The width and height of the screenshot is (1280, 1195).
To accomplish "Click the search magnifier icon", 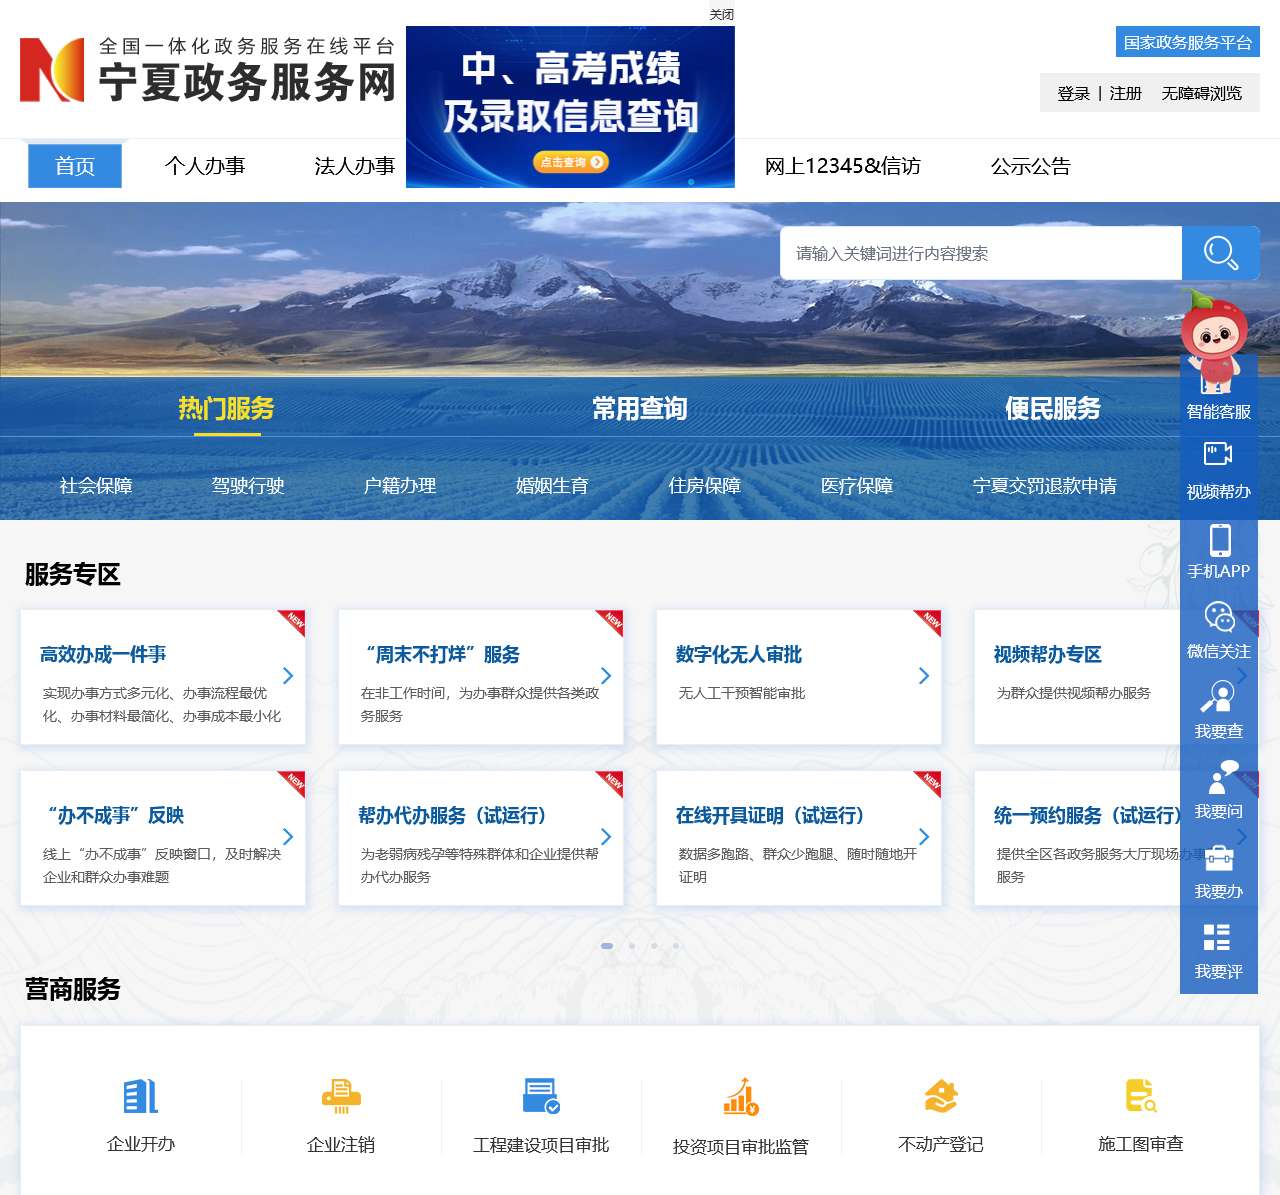I will pyautogui.click(x=1220, y=253).
